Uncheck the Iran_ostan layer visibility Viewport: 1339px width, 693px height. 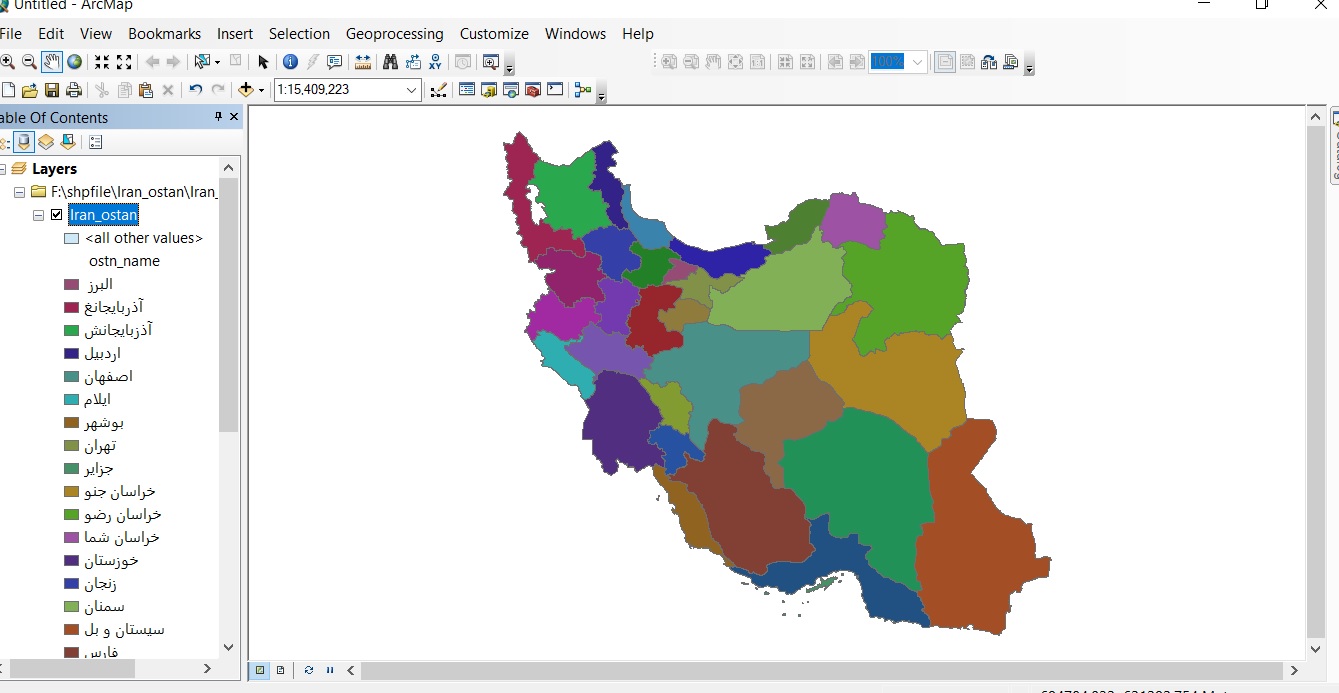click(57, 215)
